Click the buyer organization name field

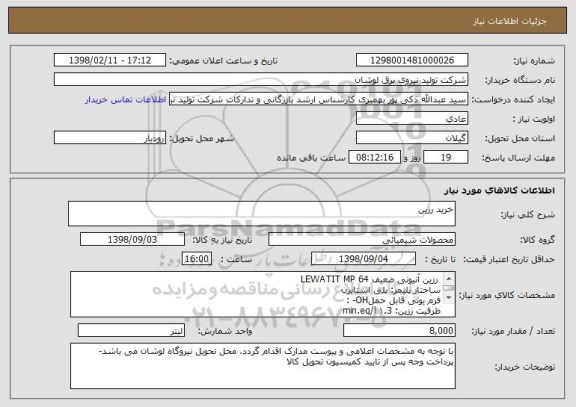[x=261, y=80]
